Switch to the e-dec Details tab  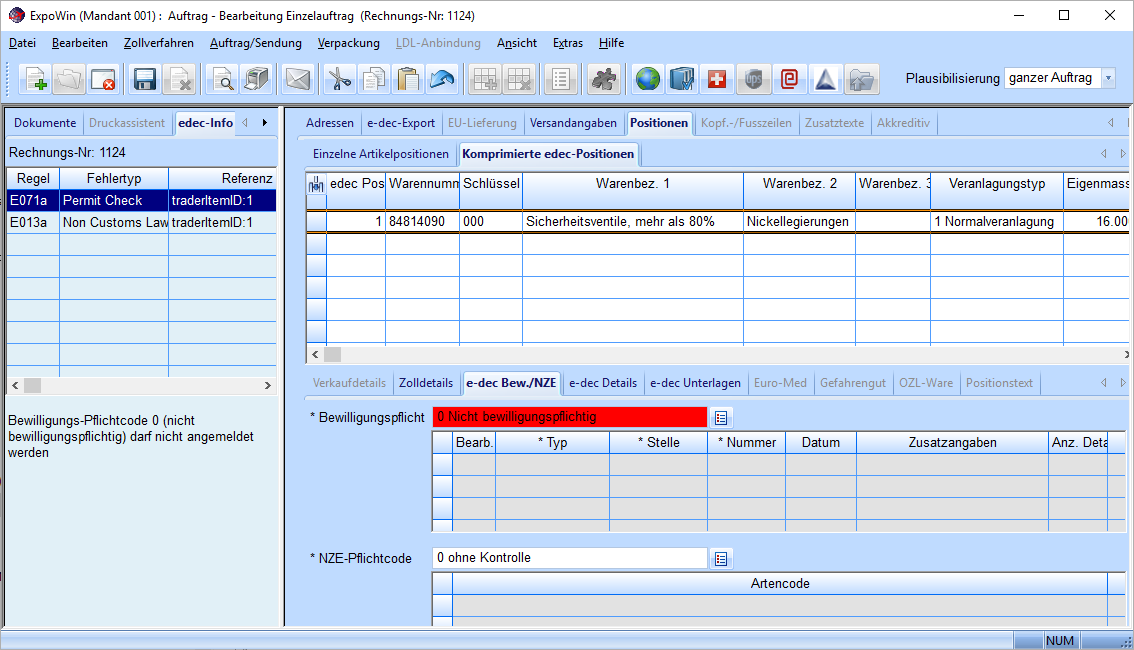pyautogui.click(x=603, y=382)
